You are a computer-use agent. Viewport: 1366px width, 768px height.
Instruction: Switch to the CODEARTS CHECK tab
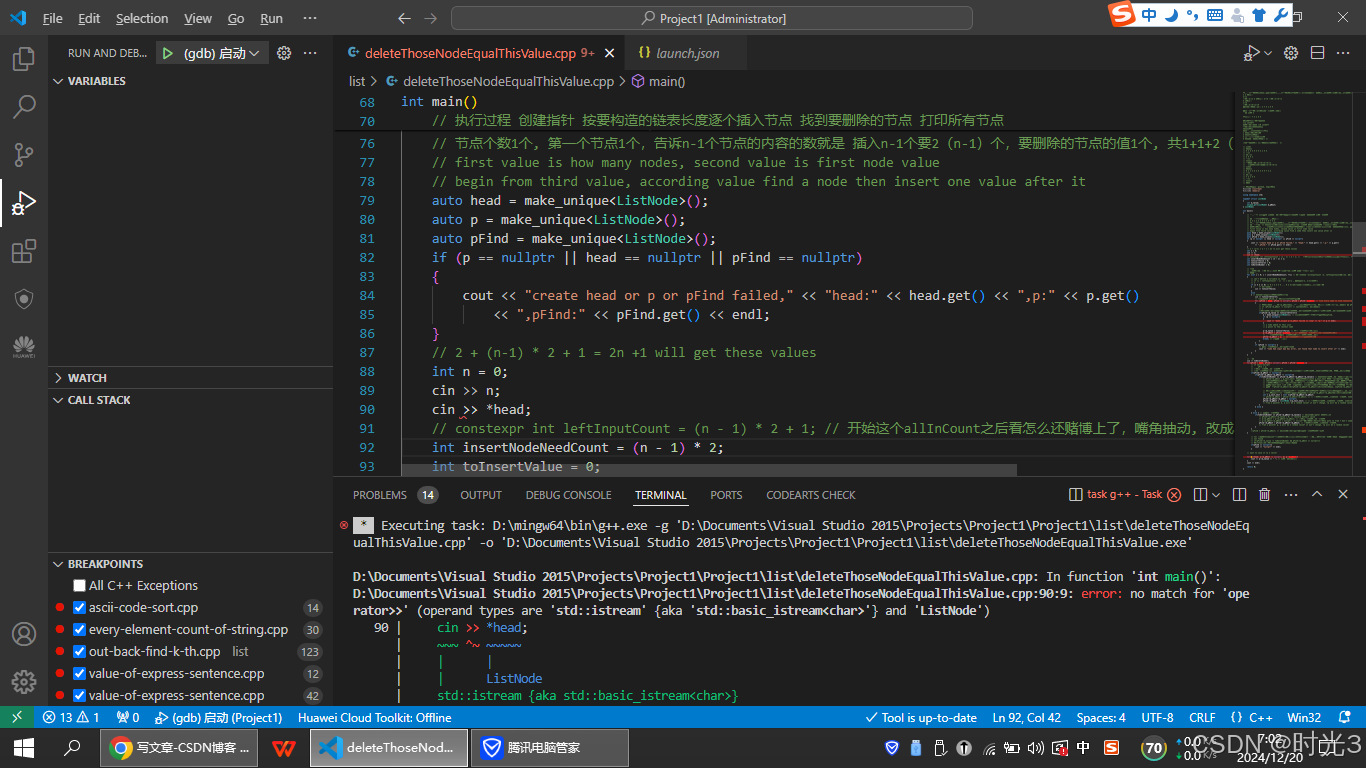coord(811,494)
